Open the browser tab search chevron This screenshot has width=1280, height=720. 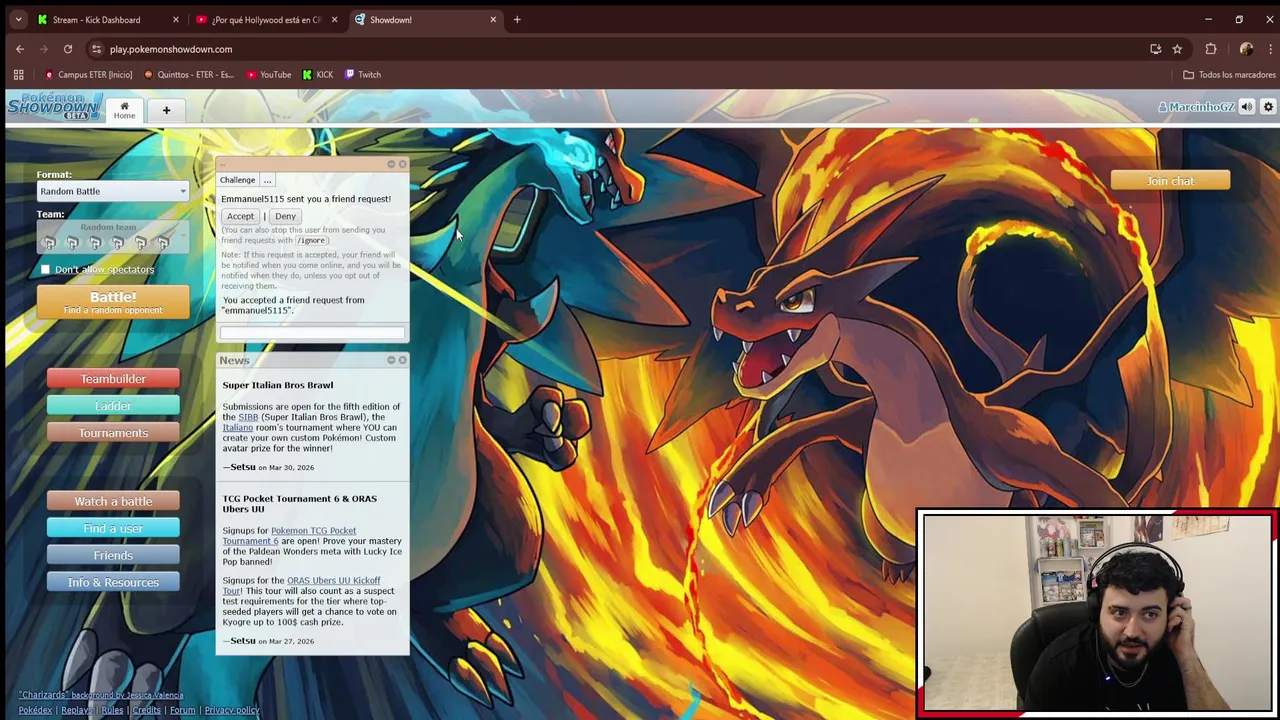(18, 19)
